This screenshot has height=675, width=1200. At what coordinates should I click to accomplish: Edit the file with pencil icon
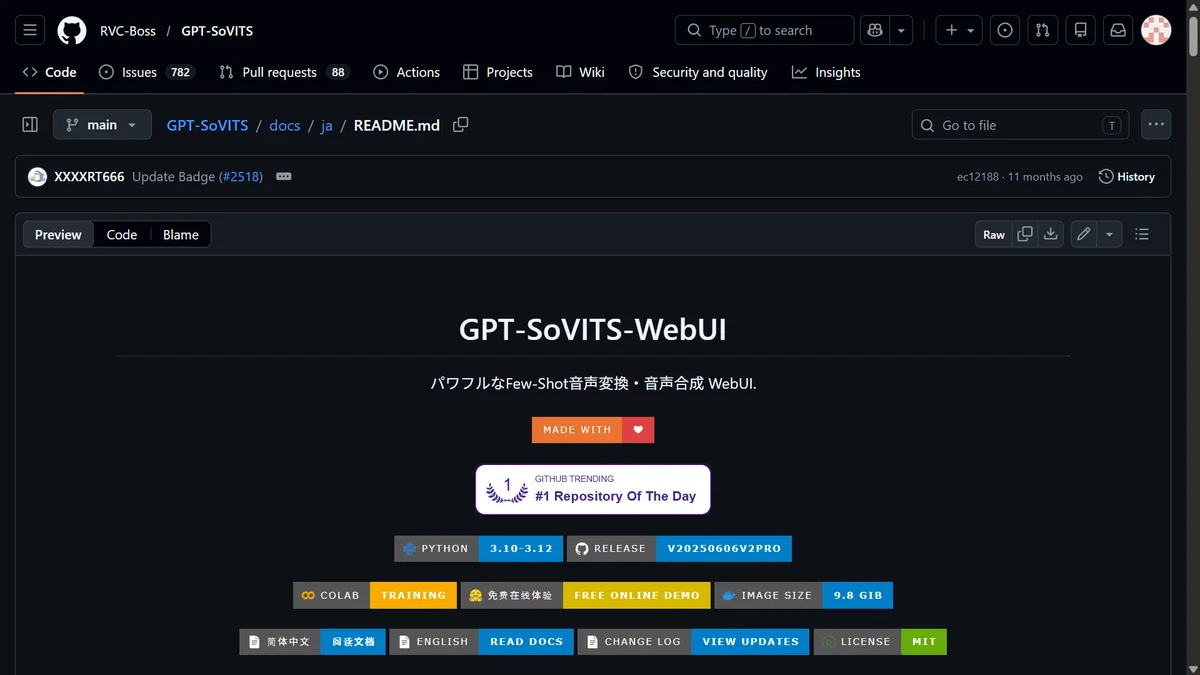pos(1084,235)
